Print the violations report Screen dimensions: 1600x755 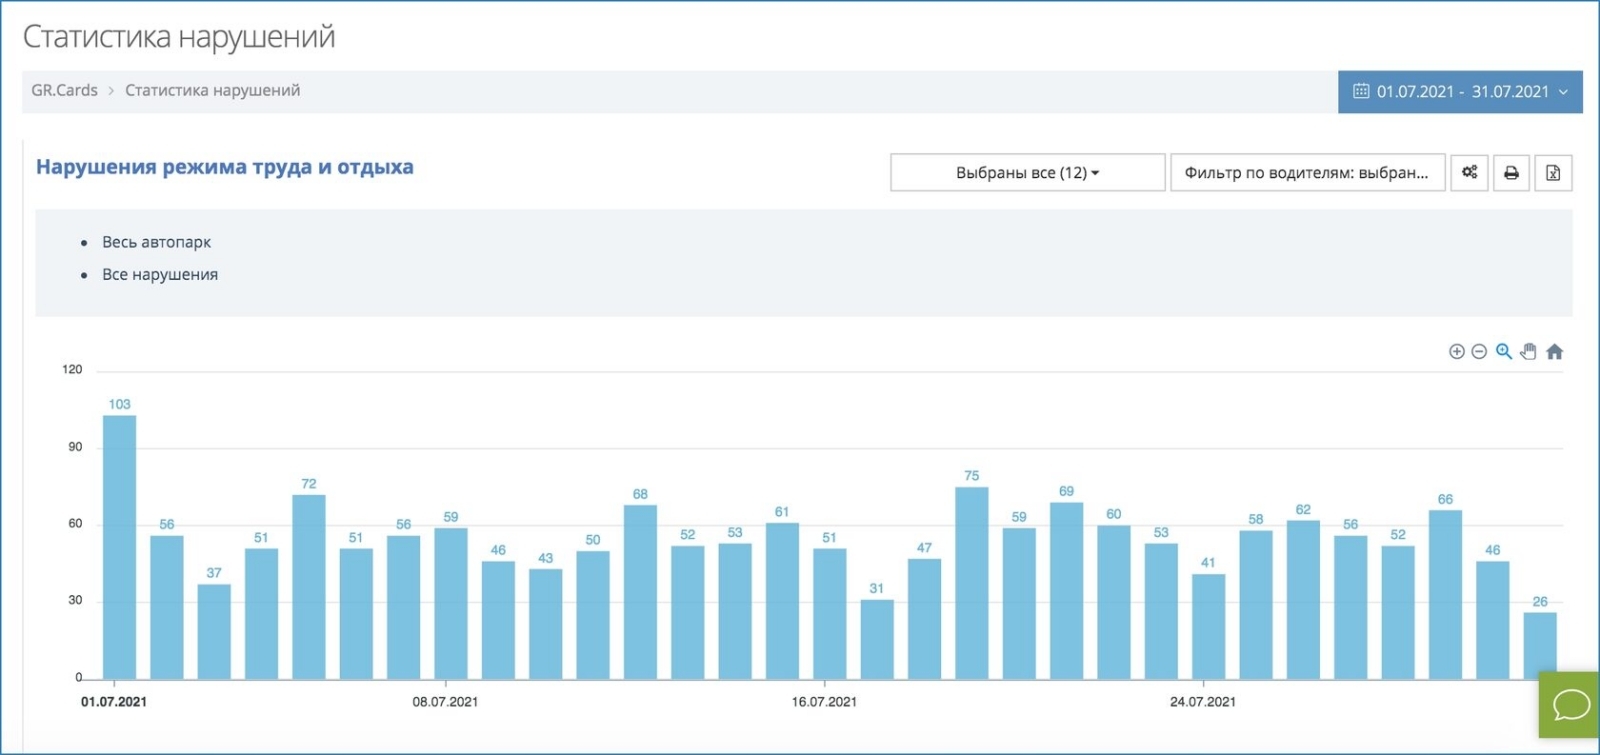pos(1511,173)
